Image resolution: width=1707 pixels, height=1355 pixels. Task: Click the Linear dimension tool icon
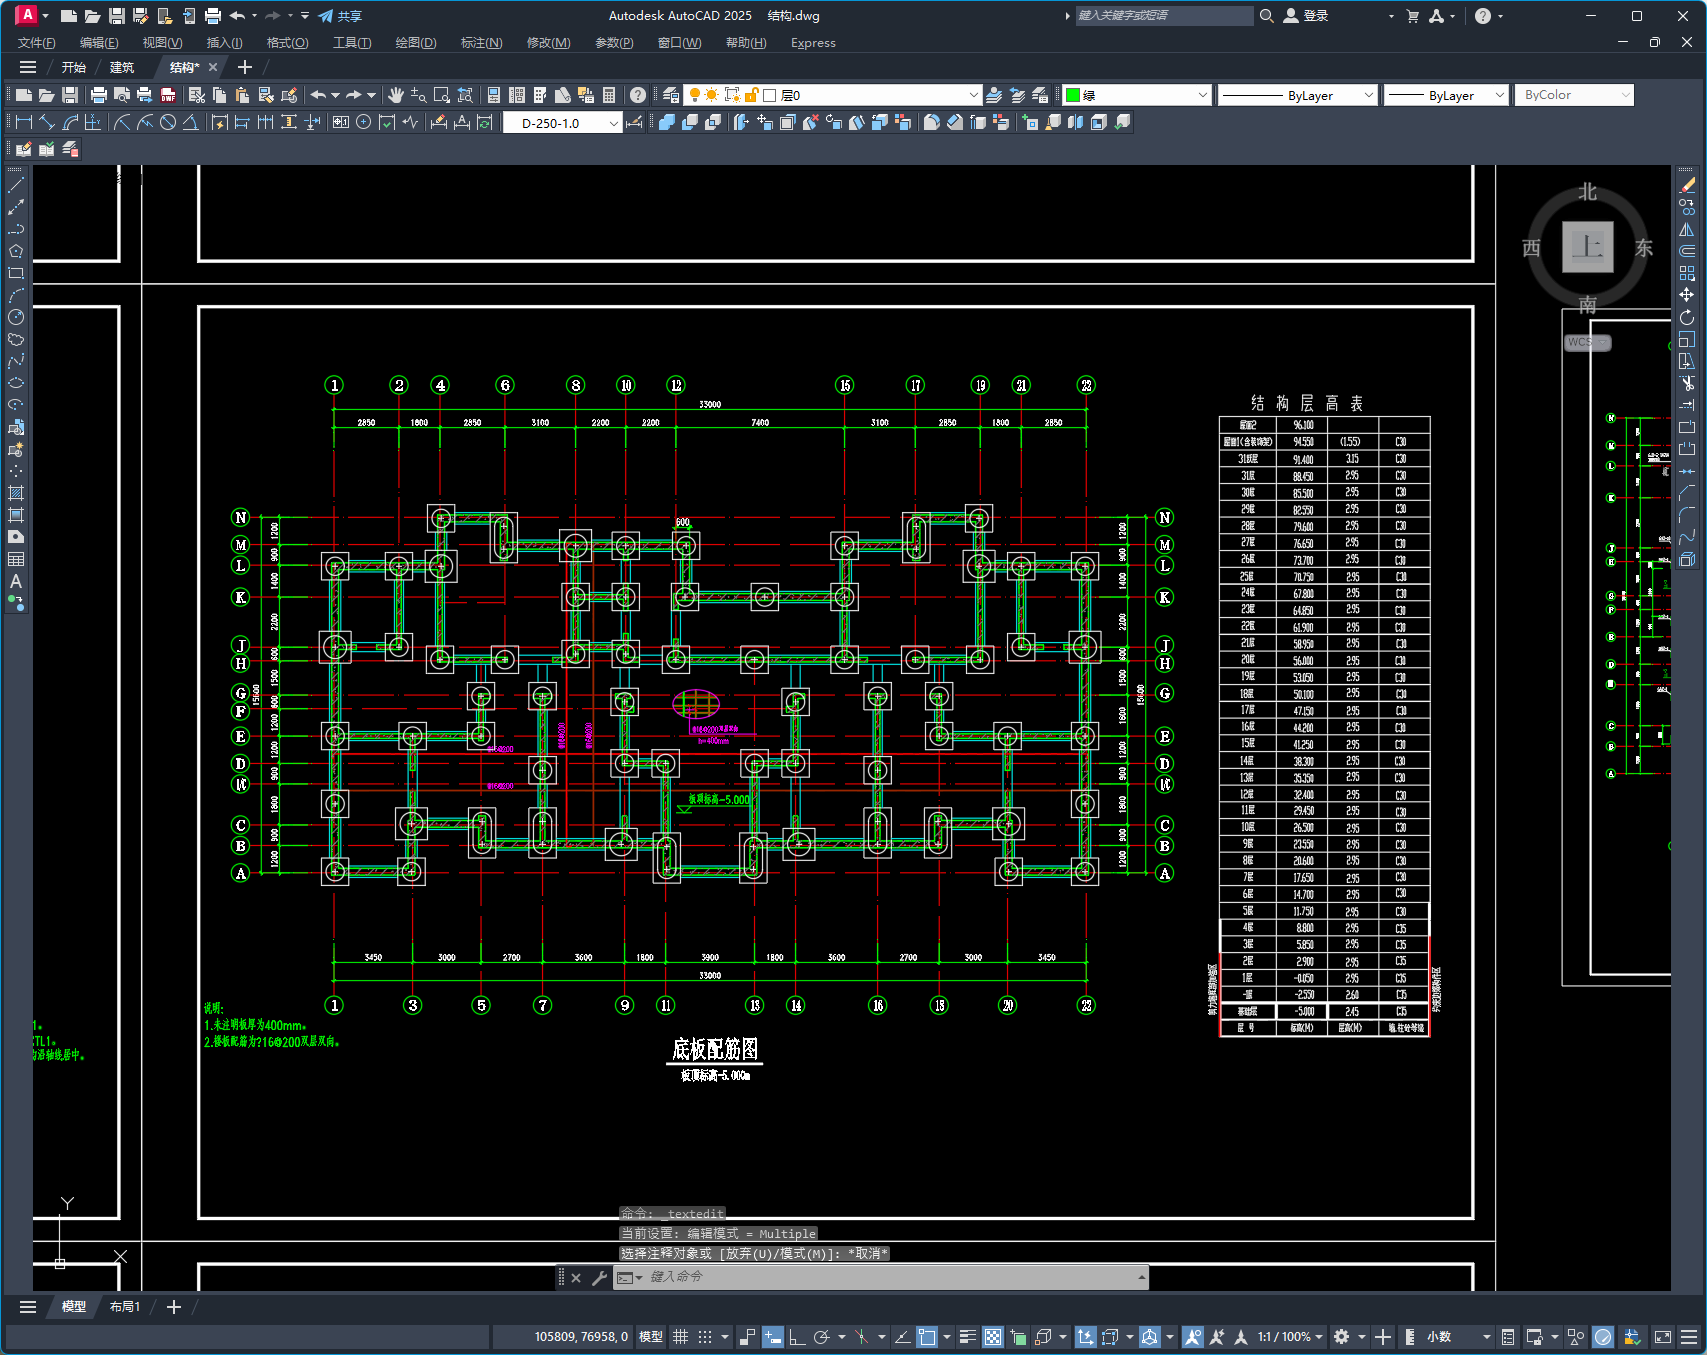[x=23, y=122]
